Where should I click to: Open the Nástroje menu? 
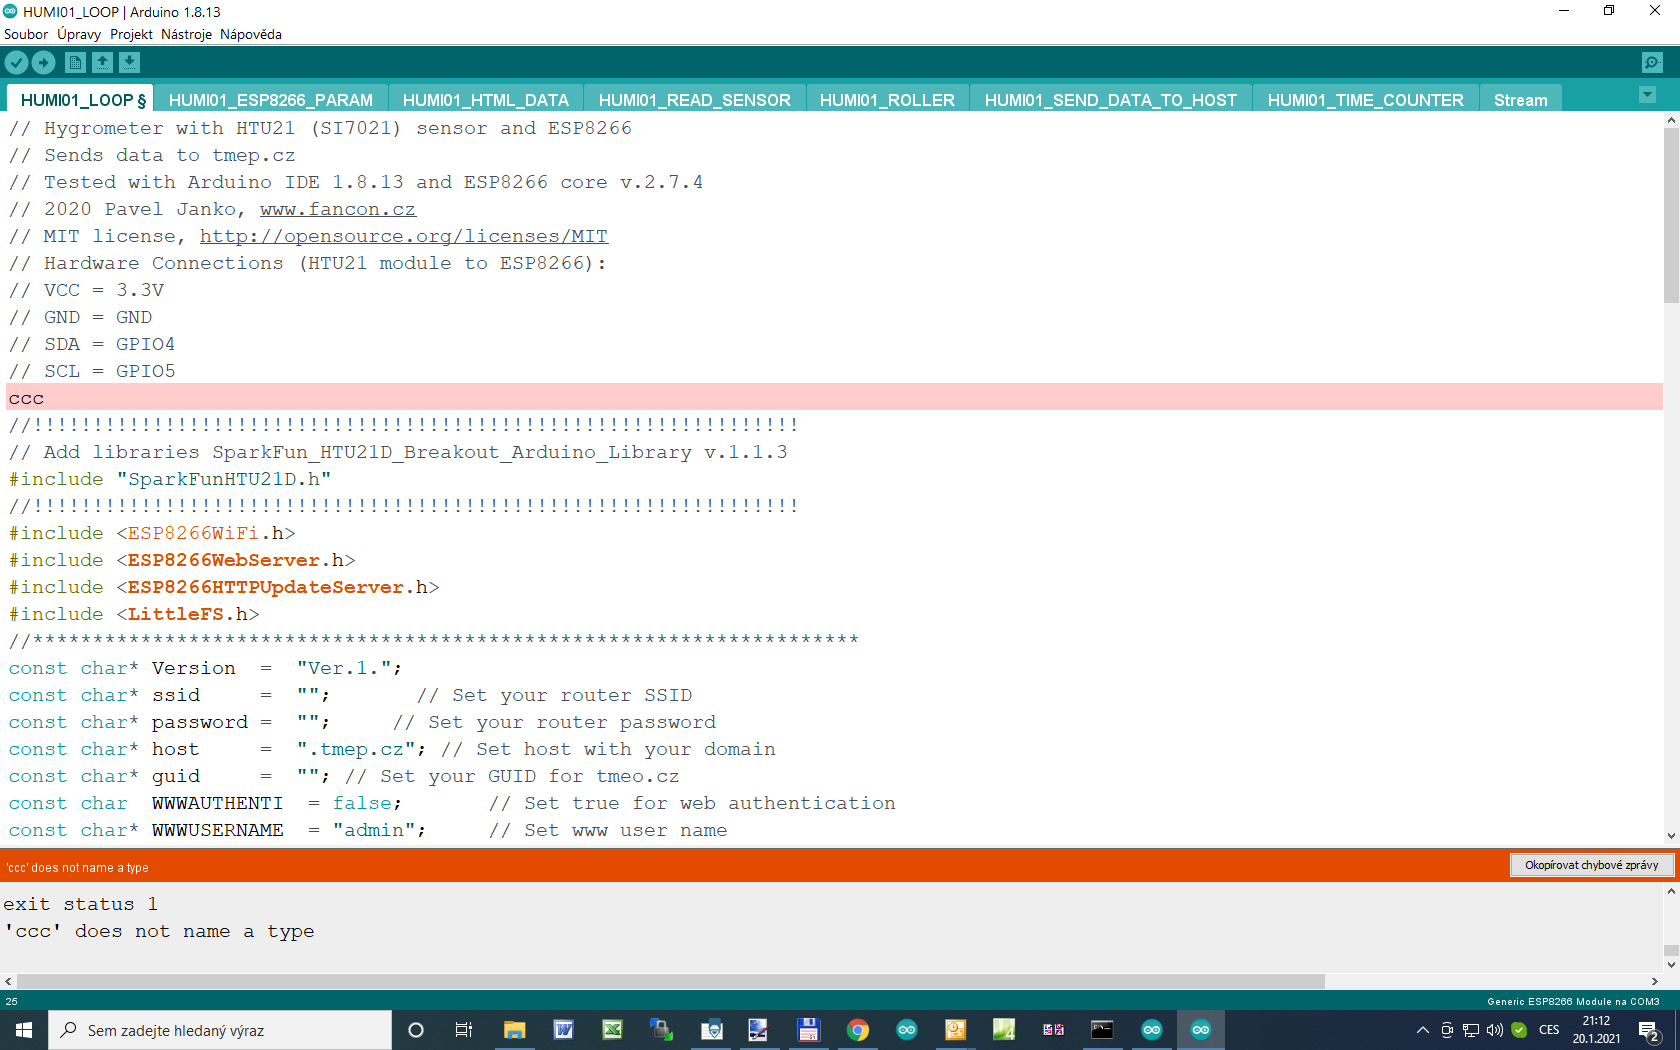(186, 34)
